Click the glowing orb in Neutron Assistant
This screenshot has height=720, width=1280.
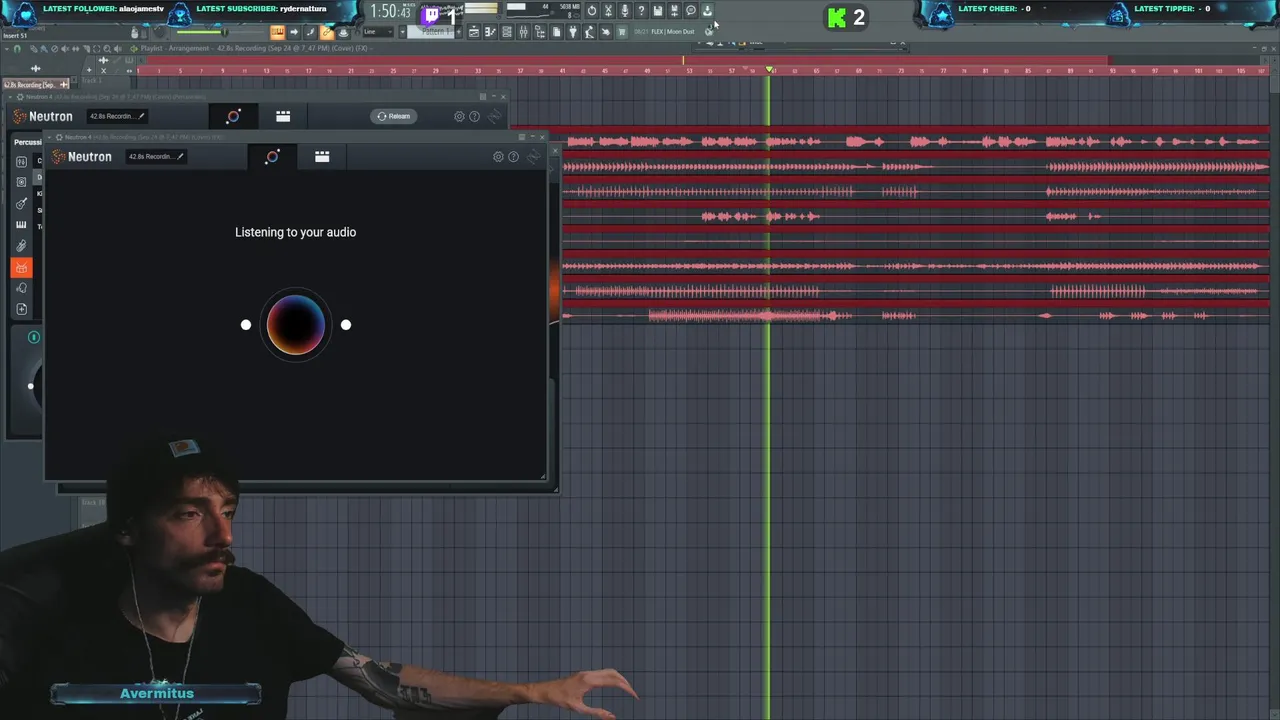295,324
